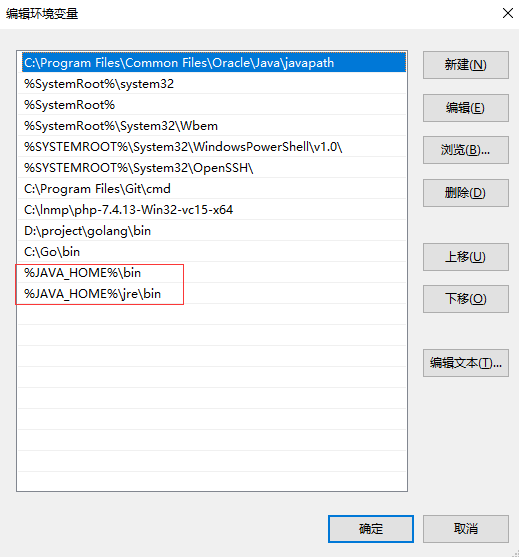Cancel dialog with 取消 button
Image resolution: width=519 pixels, height=557 pixels.
[465, 529]
